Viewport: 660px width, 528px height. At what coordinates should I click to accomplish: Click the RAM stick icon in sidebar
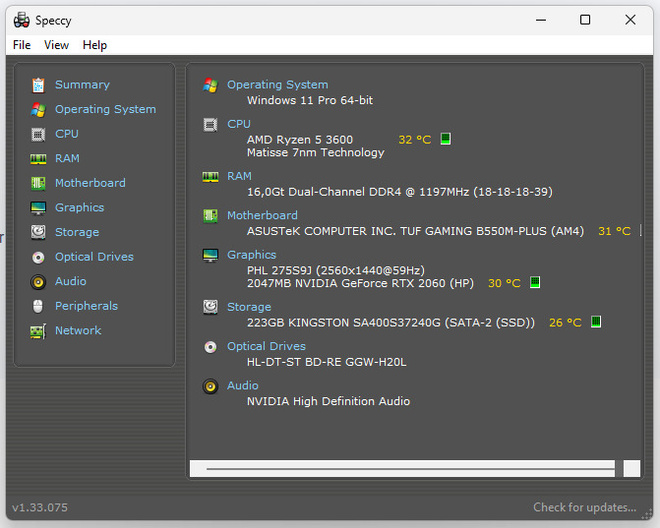(x=38, y=159)
